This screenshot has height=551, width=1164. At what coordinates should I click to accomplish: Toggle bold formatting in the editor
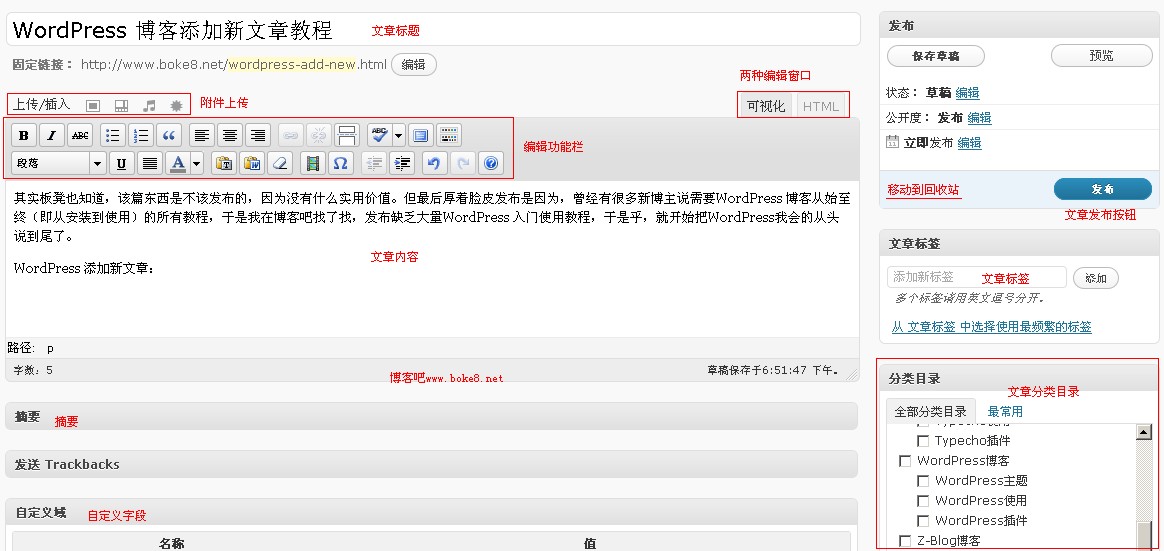[x=24, y=136]
